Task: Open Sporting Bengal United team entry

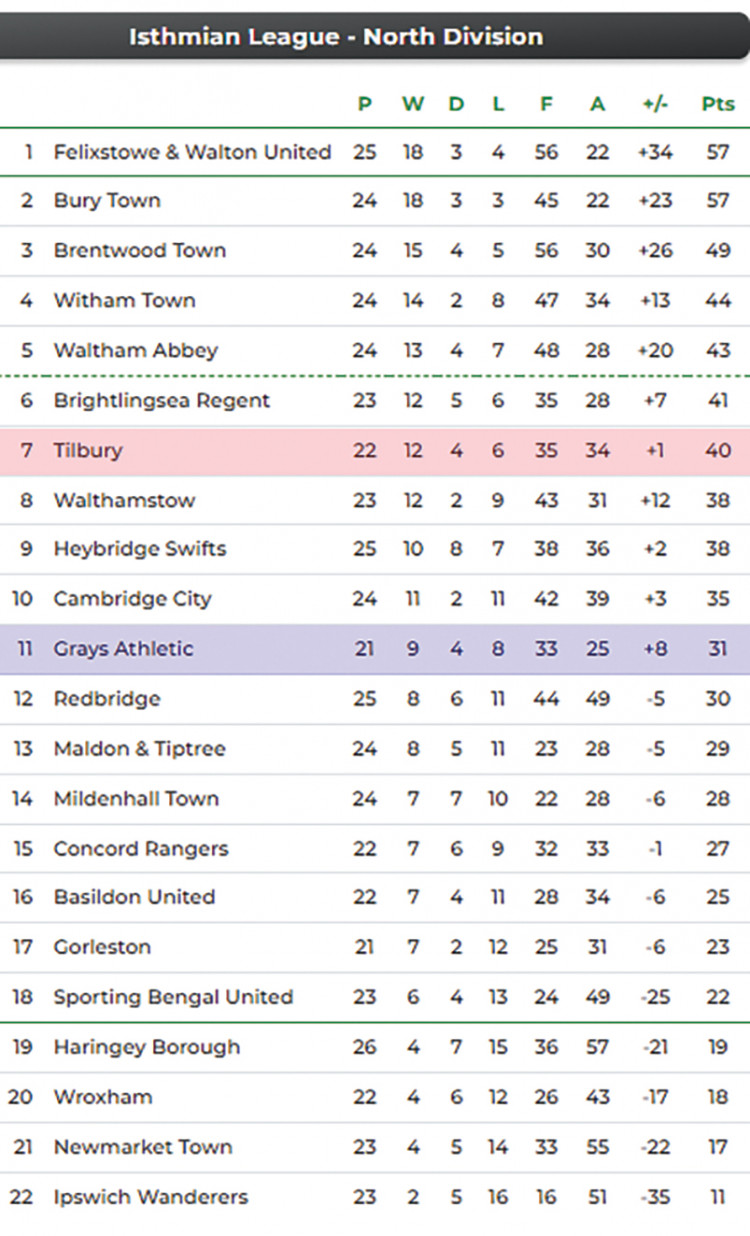Action: click(x=173, y=997)
